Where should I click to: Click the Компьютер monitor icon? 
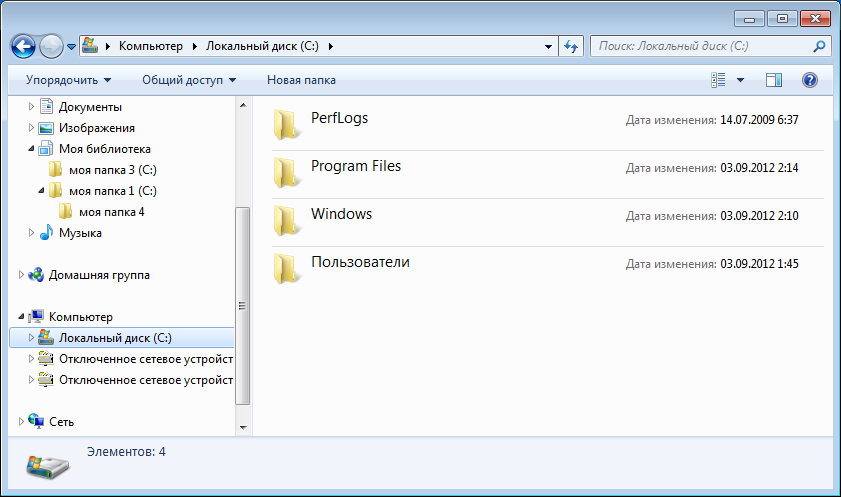[36, 316]
